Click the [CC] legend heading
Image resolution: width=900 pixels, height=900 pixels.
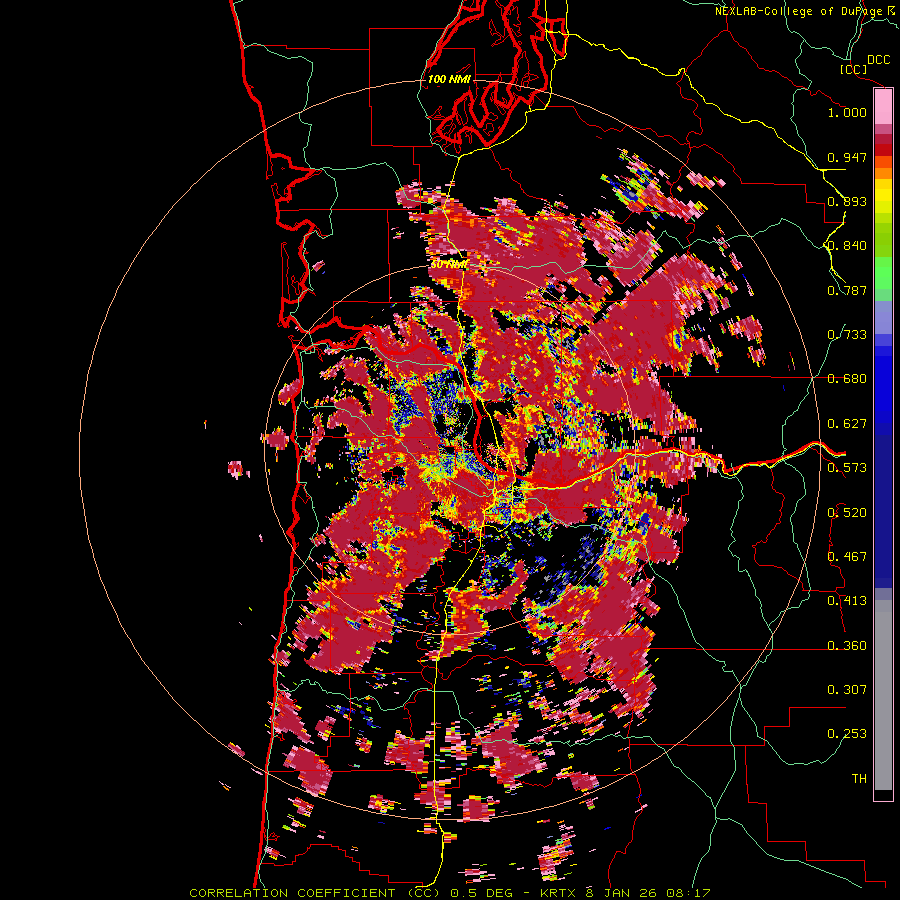pos(853,69)
